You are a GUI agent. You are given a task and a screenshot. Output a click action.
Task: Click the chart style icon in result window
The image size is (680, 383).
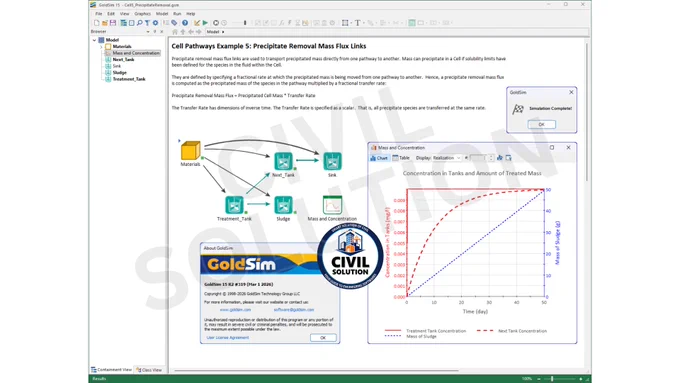pos(500,158)
